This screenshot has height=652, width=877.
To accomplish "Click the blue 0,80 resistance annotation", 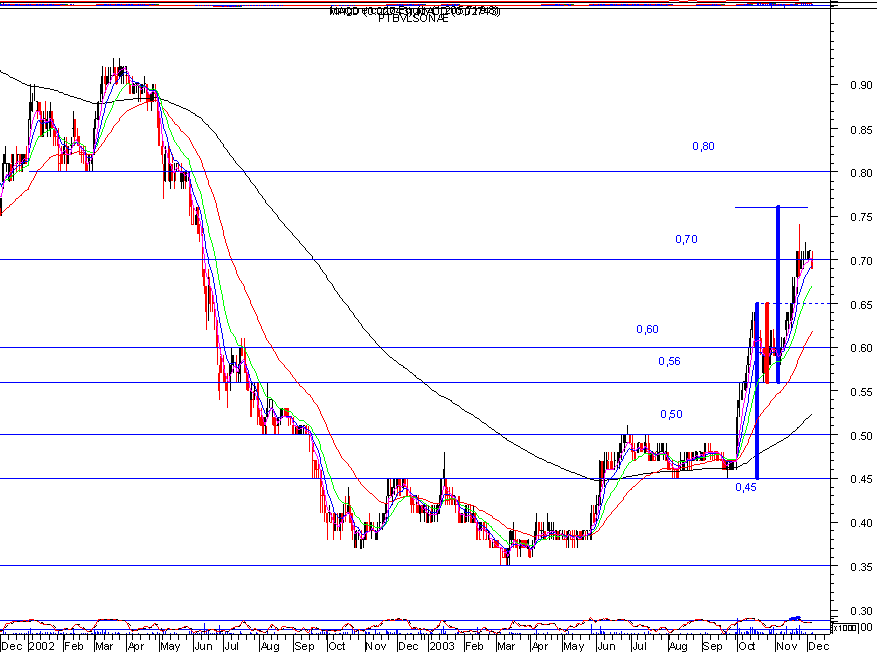I will pos(703,147).
